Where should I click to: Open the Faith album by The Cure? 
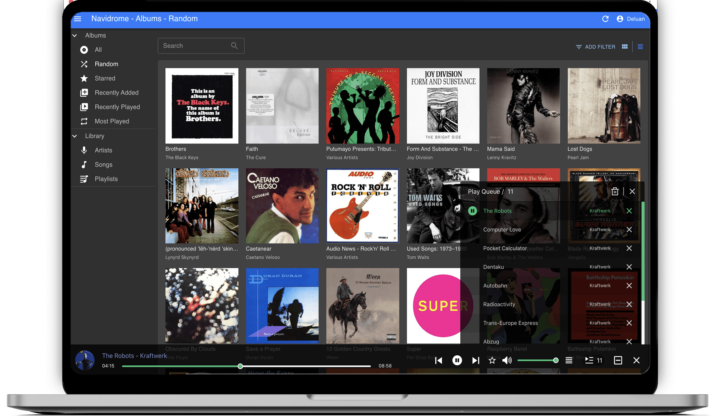coord(282,106)
